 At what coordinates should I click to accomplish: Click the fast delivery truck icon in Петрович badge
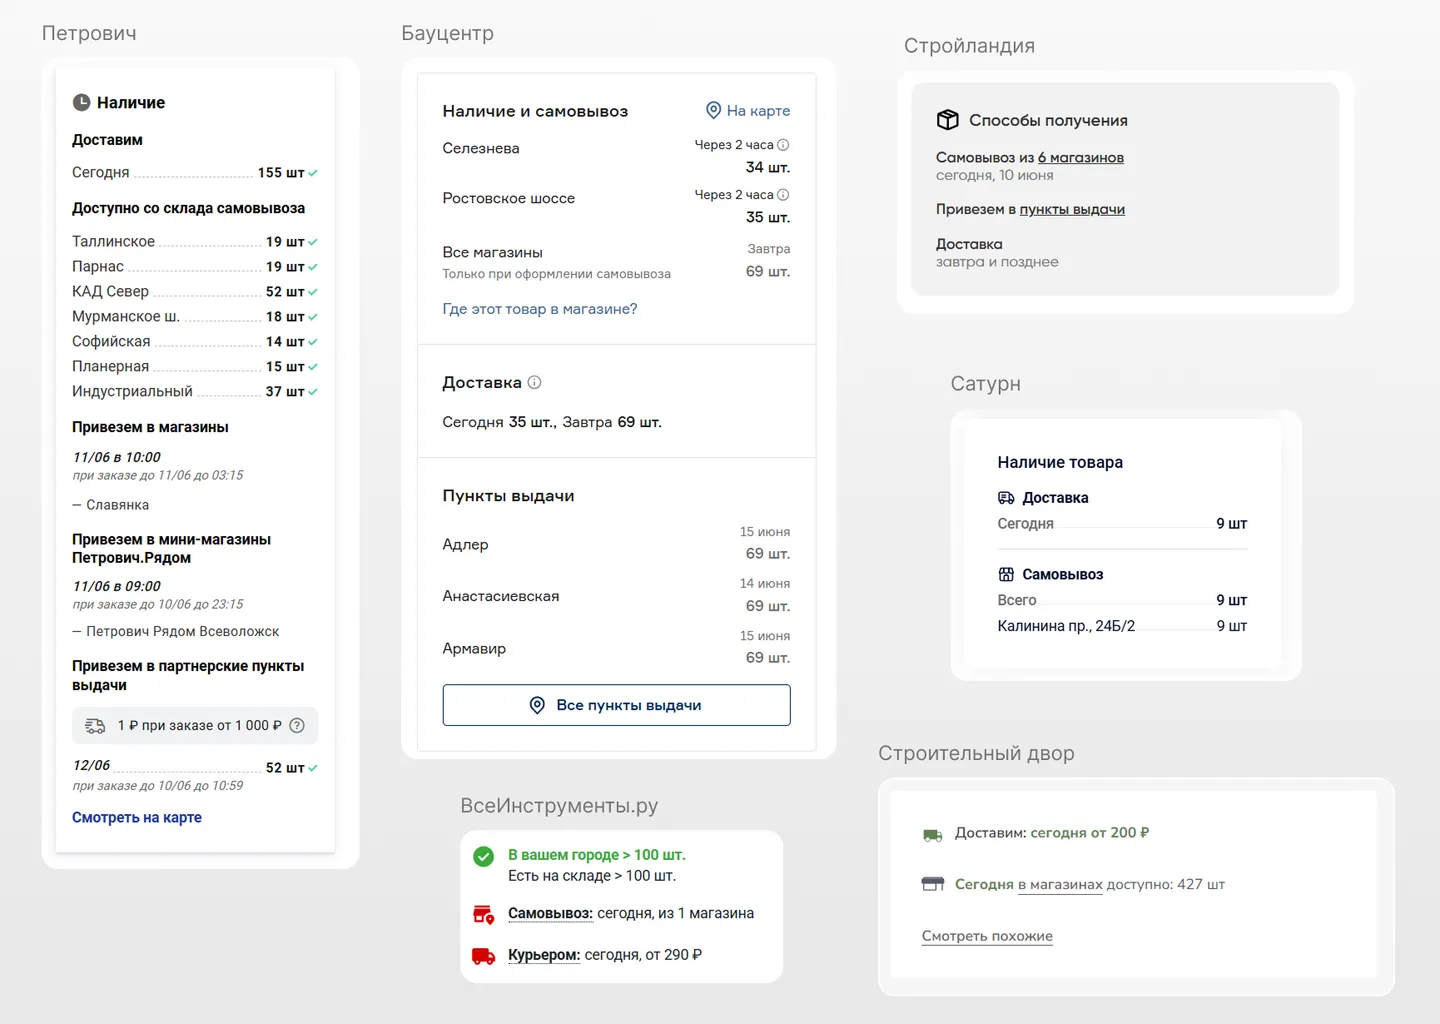coord(95,726)
